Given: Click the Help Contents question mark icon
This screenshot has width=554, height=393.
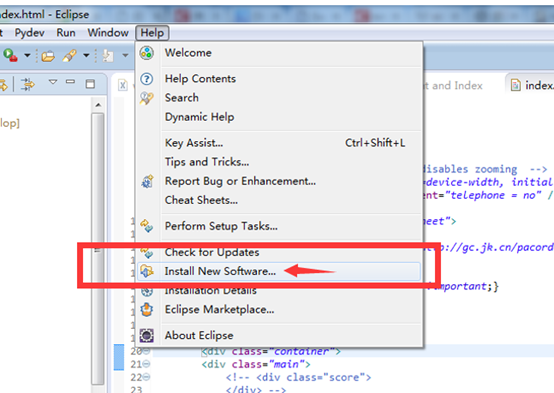Looking at the screenshot, I should (147, 78).
